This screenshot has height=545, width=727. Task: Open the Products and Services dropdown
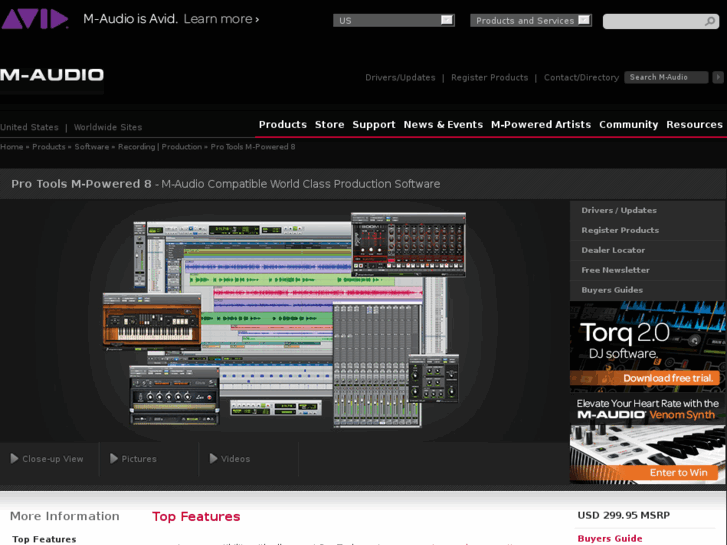click(x=531, y=20)
